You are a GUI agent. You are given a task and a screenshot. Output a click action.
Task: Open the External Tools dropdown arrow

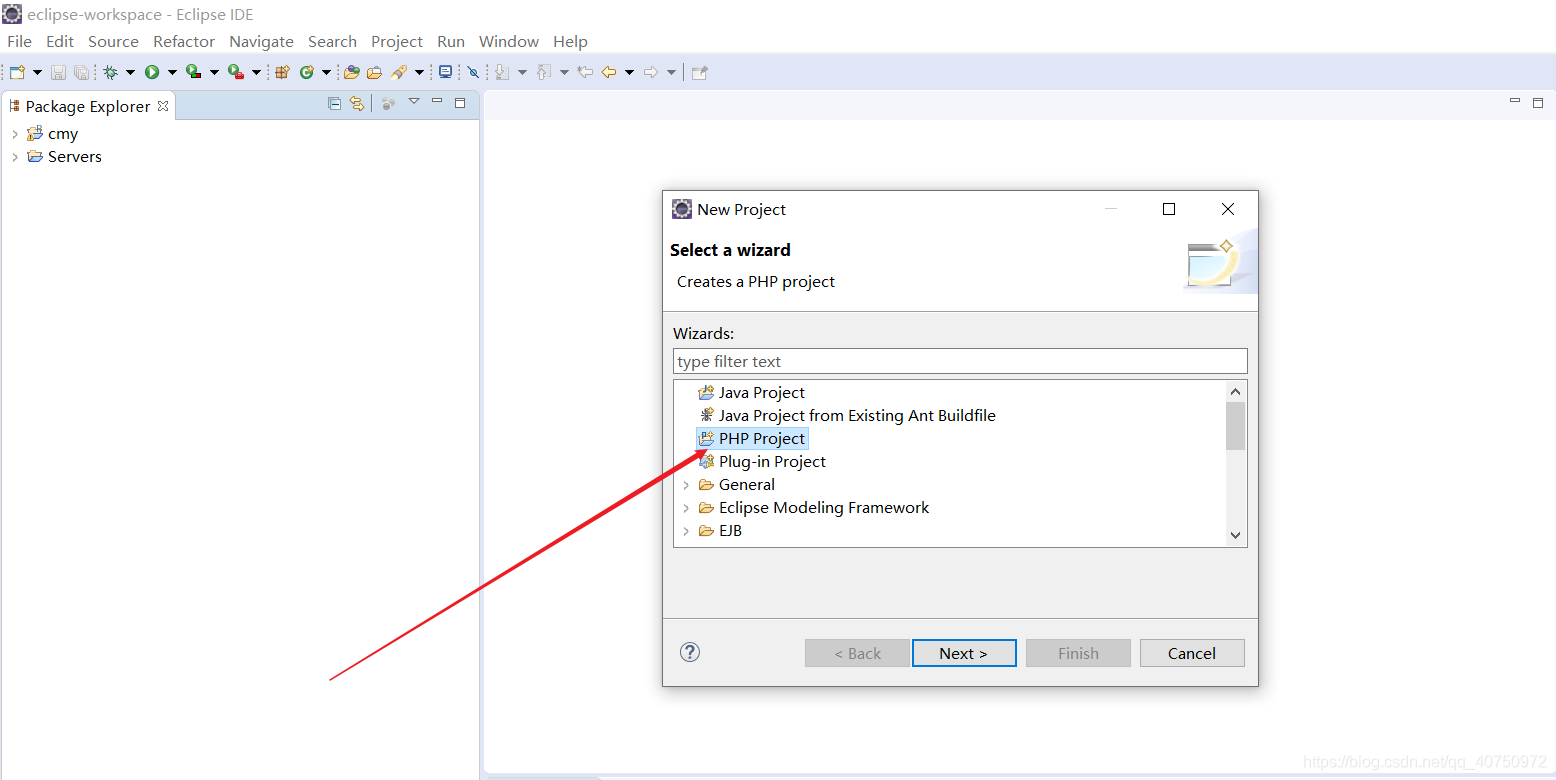pyautogui.click(x=256, y=72)
